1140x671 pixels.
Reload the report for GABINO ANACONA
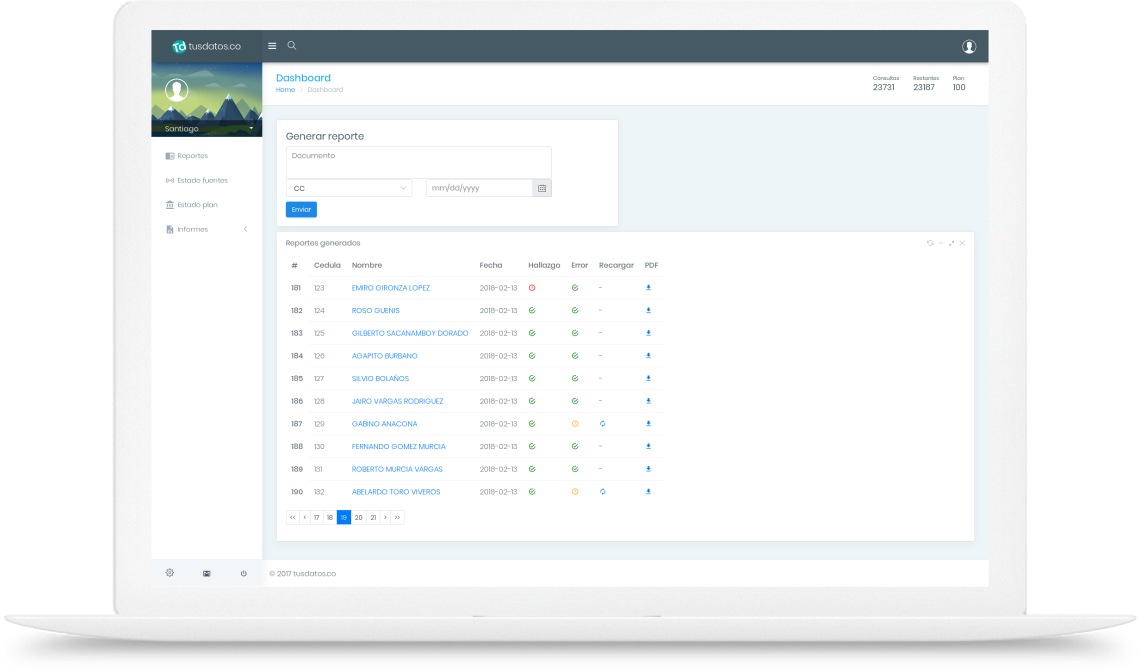(603, 424)
